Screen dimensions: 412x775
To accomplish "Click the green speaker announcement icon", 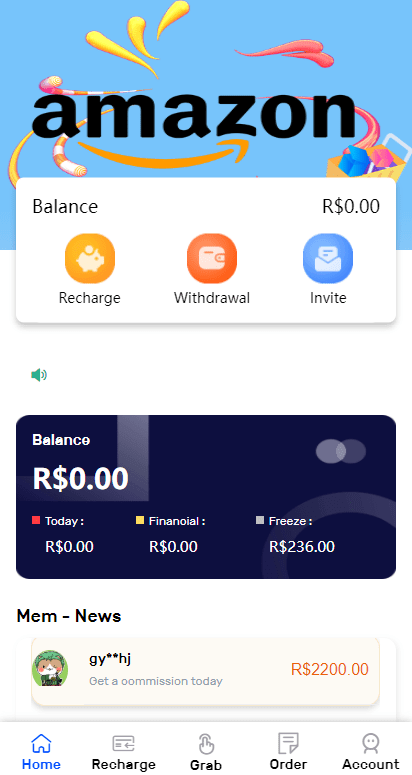I will coord(39,375).
